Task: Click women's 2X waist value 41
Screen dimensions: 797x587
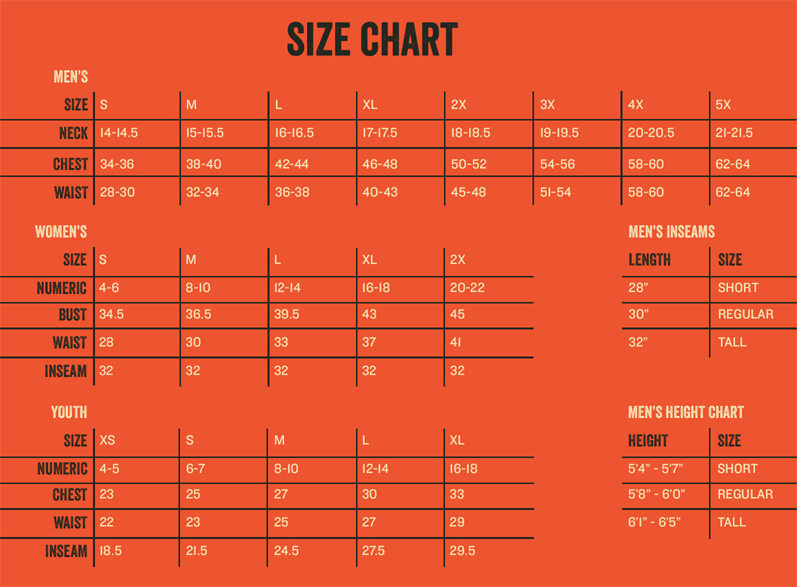Action: tap(455, 342)
